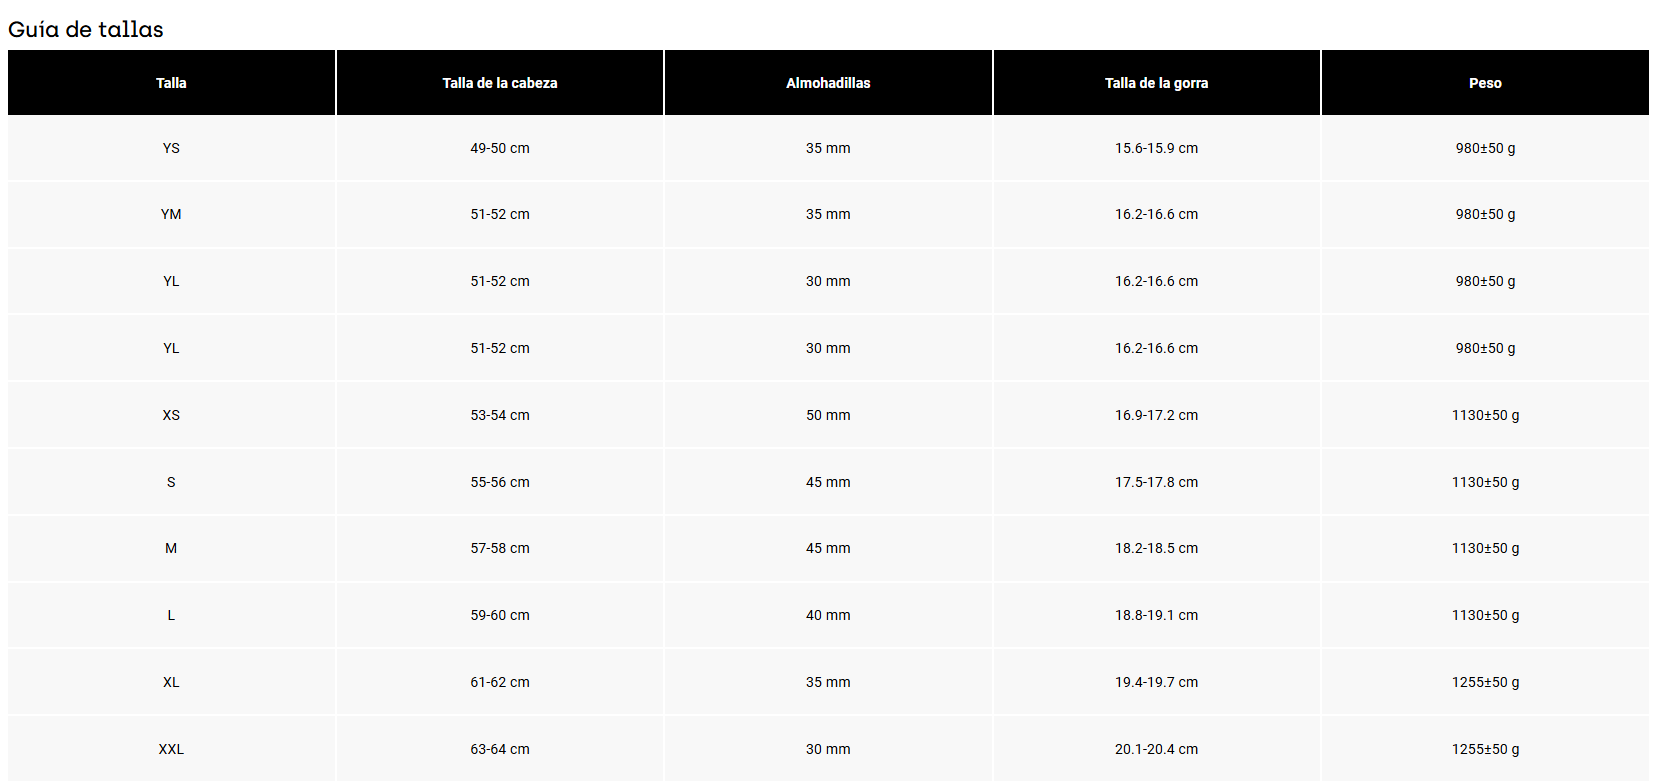
Task: Select the XXL size cell
Action: coord(171,749)
